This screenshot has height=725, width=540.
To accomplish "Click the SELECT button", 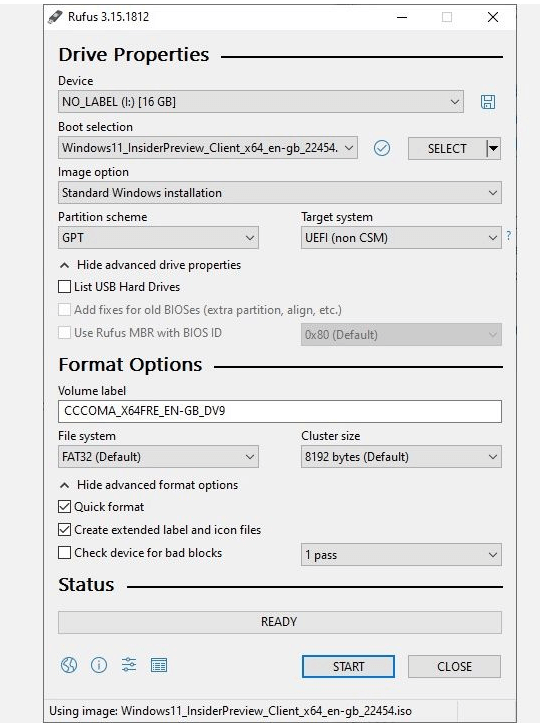I will [x=447, y=148].
